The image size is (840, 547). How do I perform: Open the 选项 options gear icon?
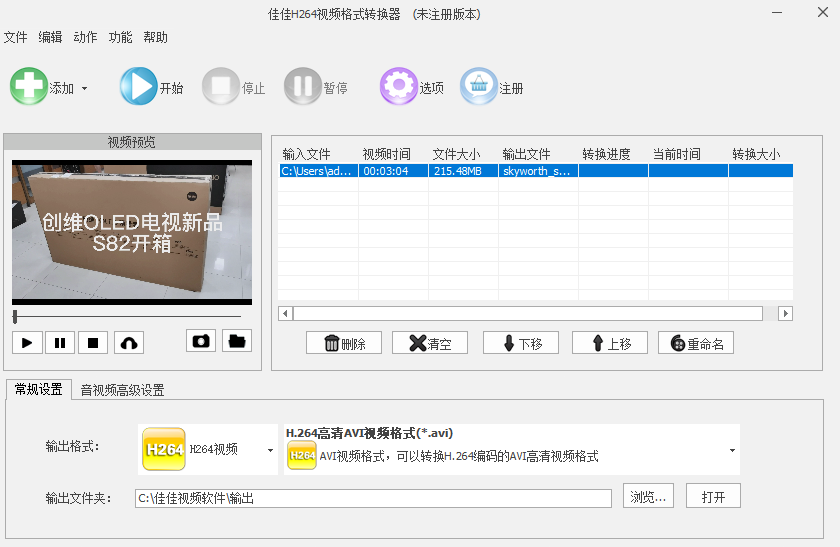[x=398, y=87]
